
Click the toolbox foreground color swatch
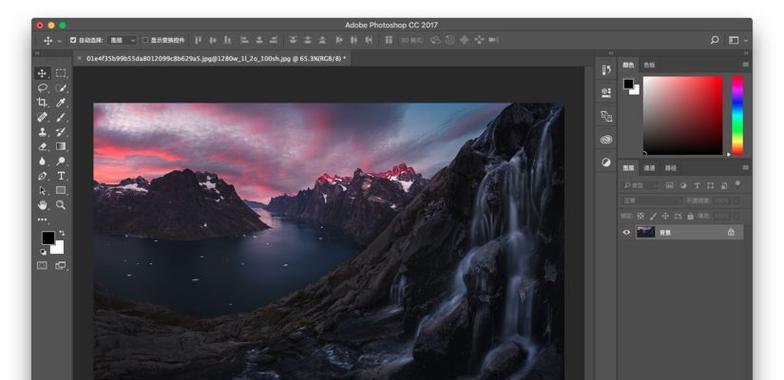coord(48,238)
